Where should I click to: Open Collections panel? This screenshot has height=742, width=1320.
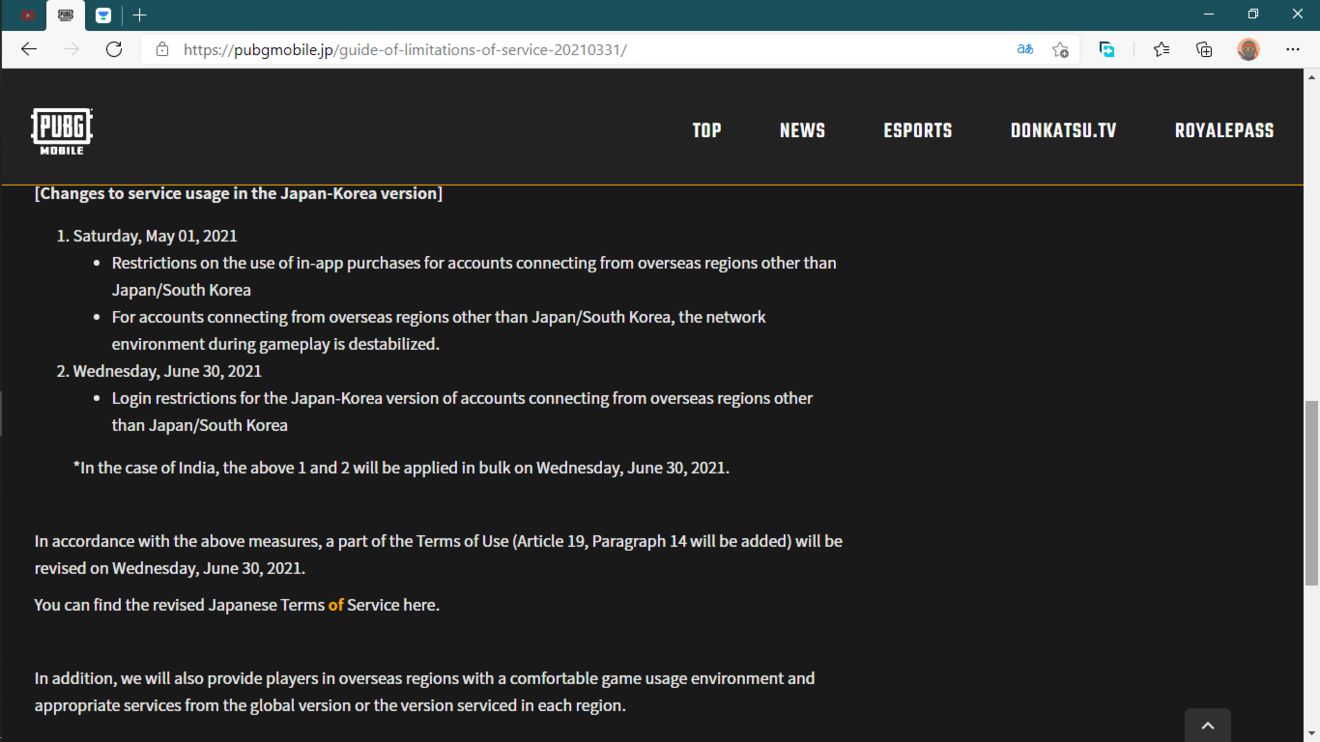1204,49
